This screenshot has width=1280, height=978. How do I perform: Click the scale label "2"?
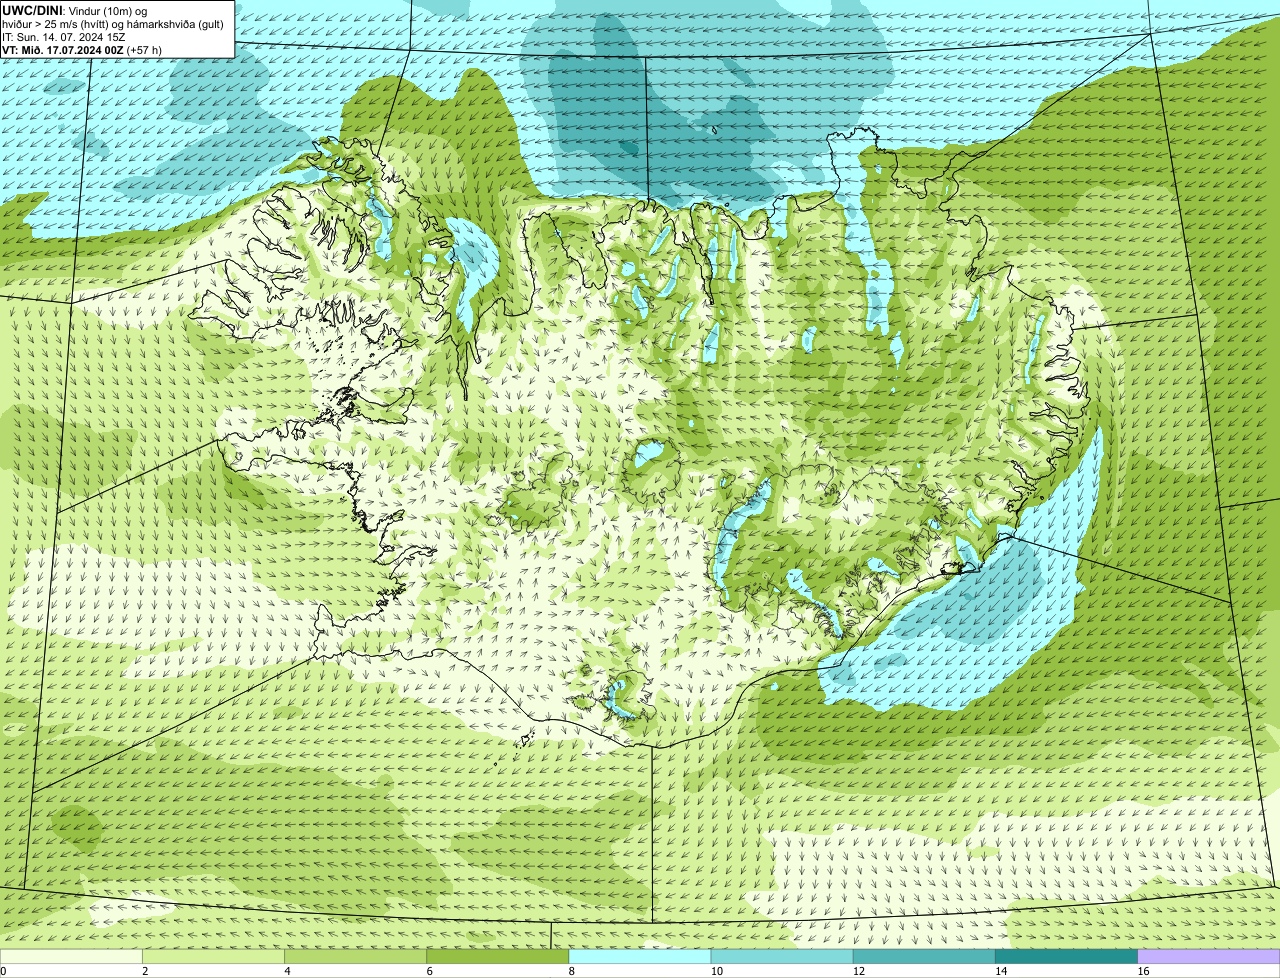[x=145, y=971]
